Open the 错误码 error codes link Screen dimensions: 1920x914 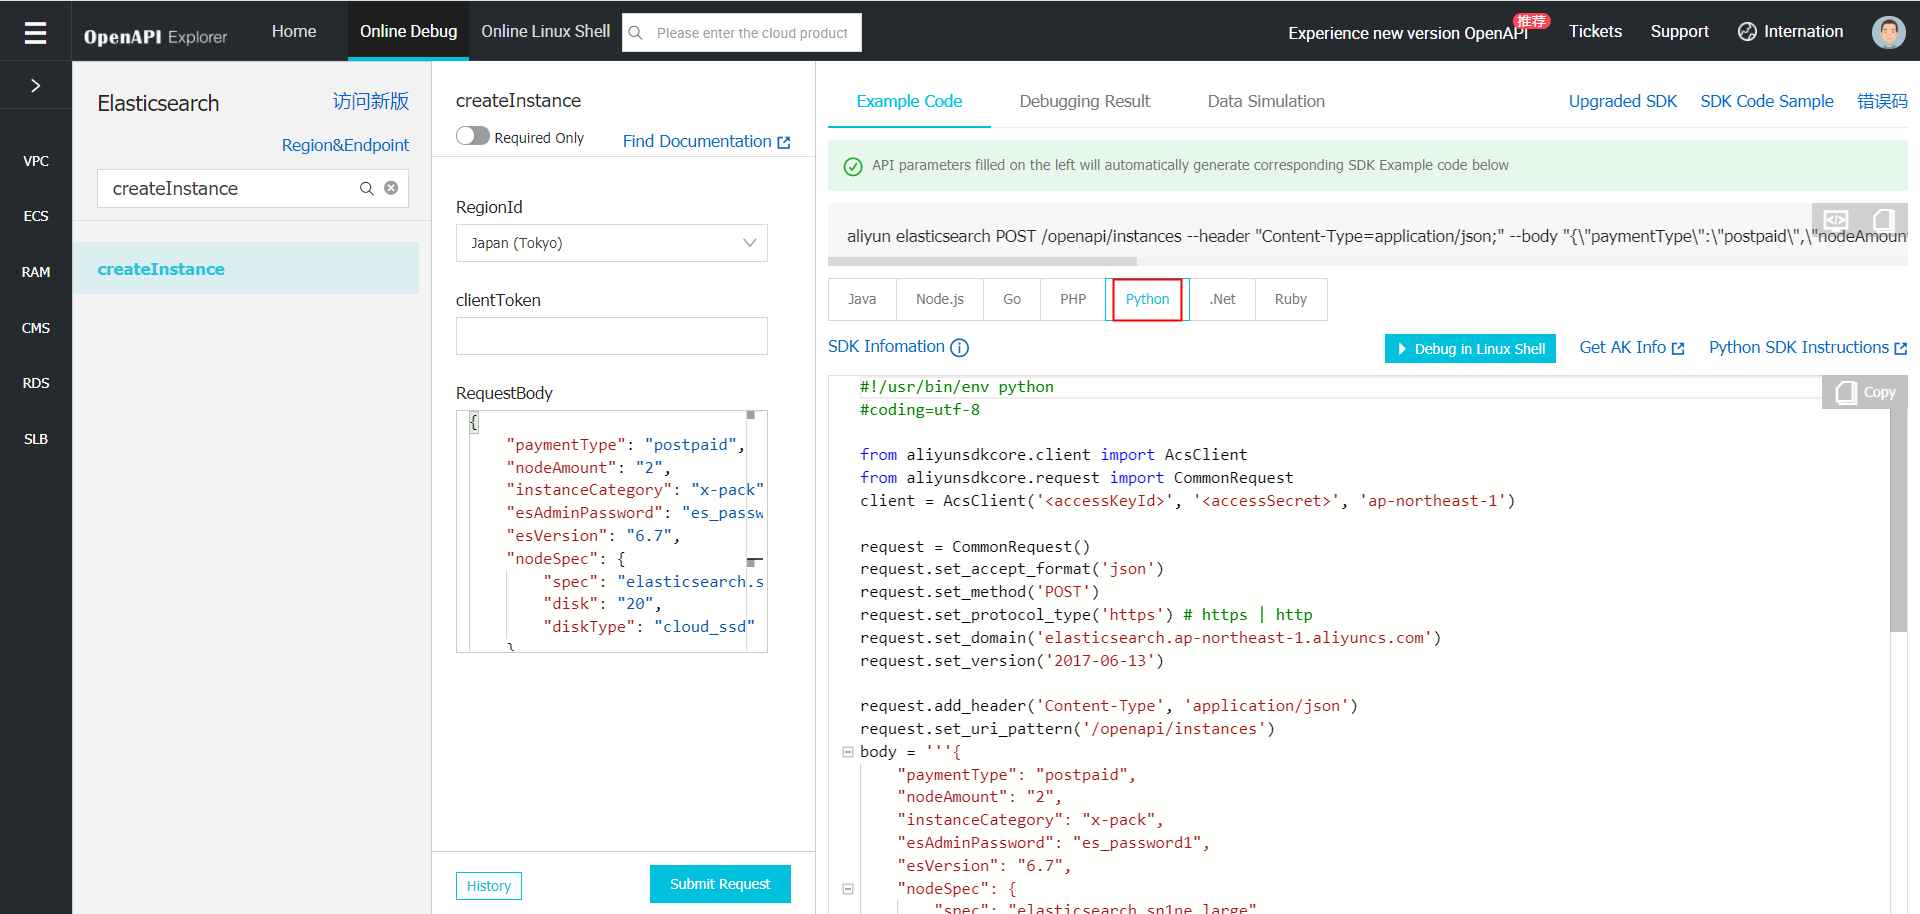1882,101
